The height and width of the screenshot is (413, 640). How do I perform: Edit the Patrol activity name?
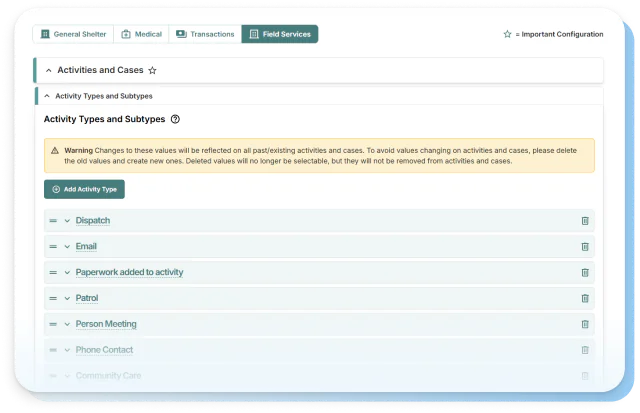[87, 298]
